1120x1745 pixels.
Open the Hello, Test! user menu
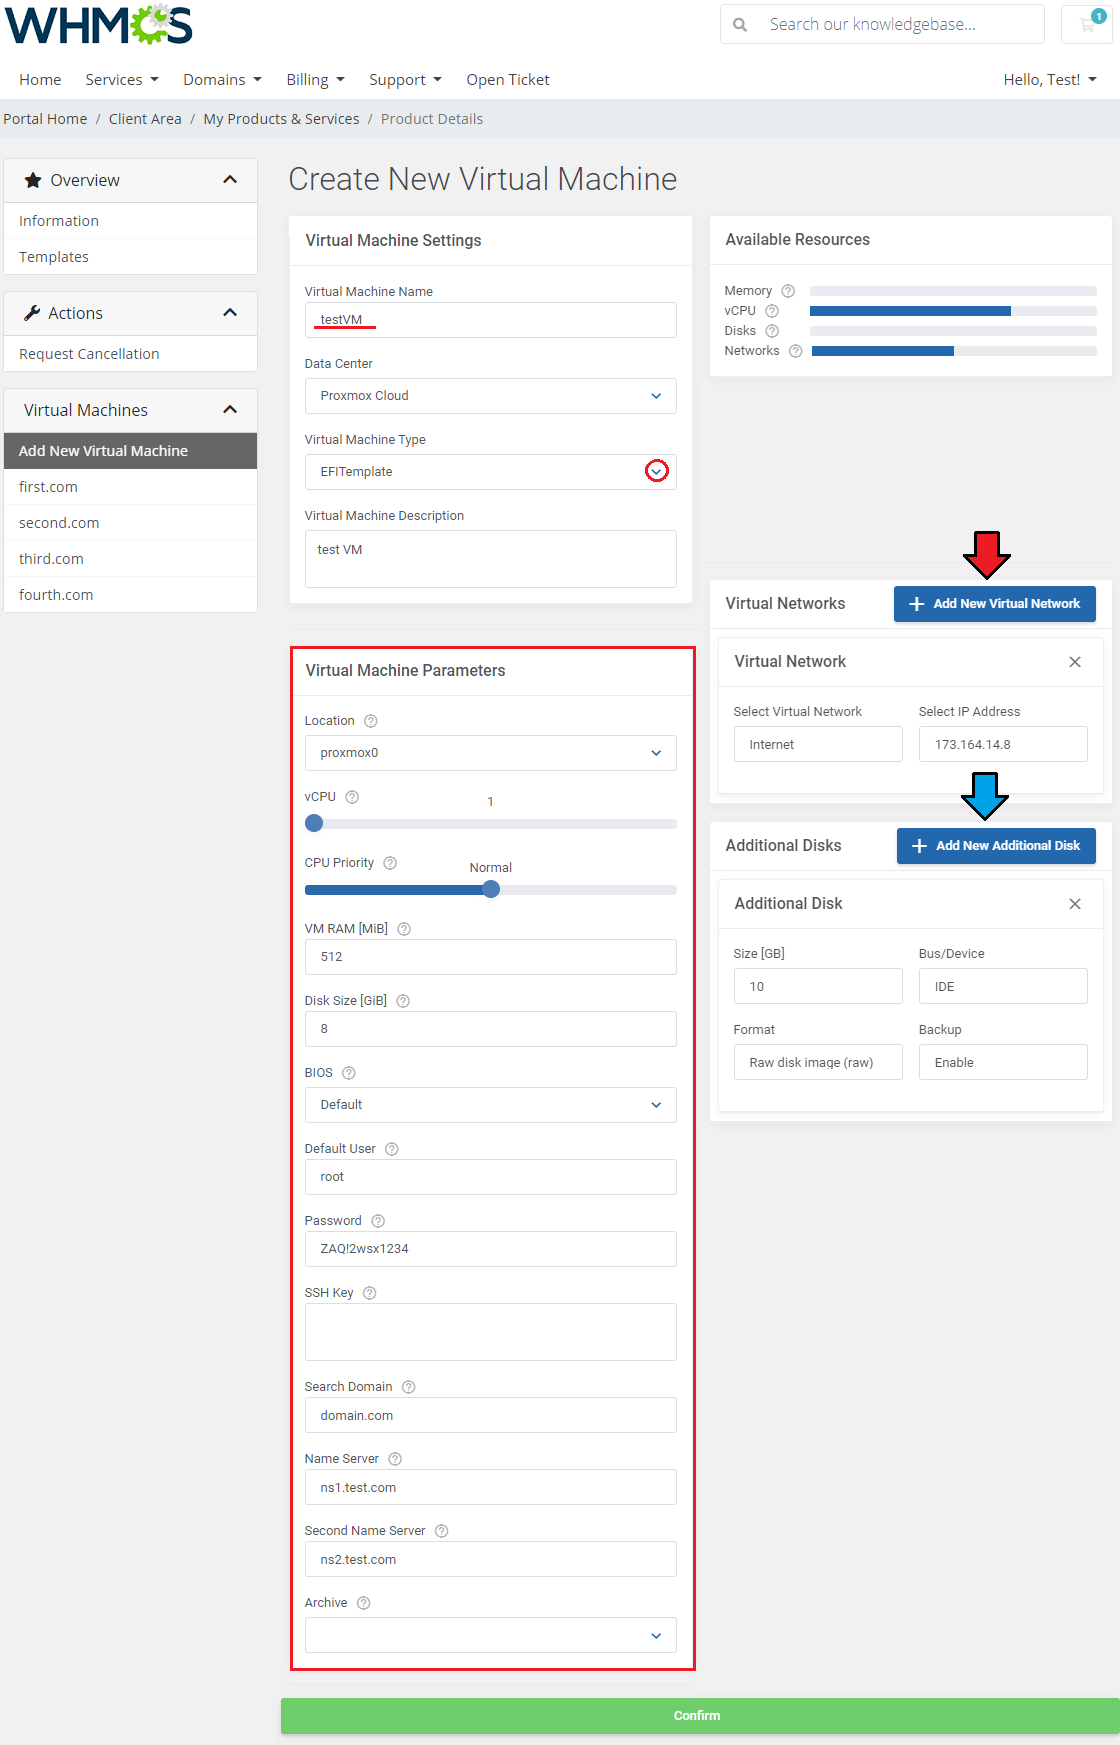click(1050, 80)
